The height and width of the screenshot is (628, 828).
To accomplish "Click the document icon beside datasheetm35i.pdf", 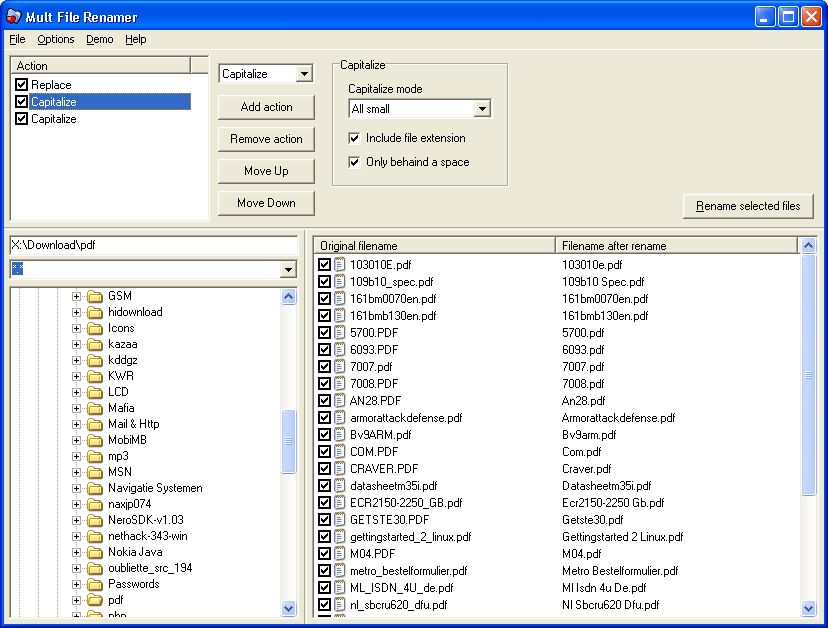I will tap(337, 486).
